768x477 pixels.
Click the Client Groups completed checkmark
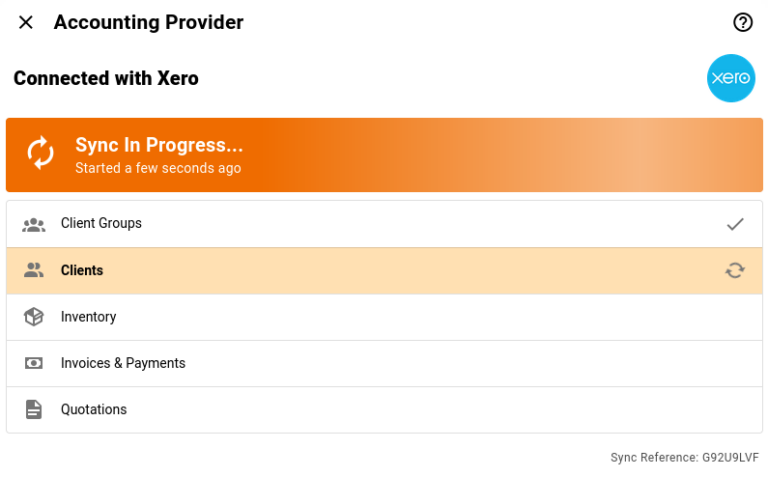coord(735,224)
